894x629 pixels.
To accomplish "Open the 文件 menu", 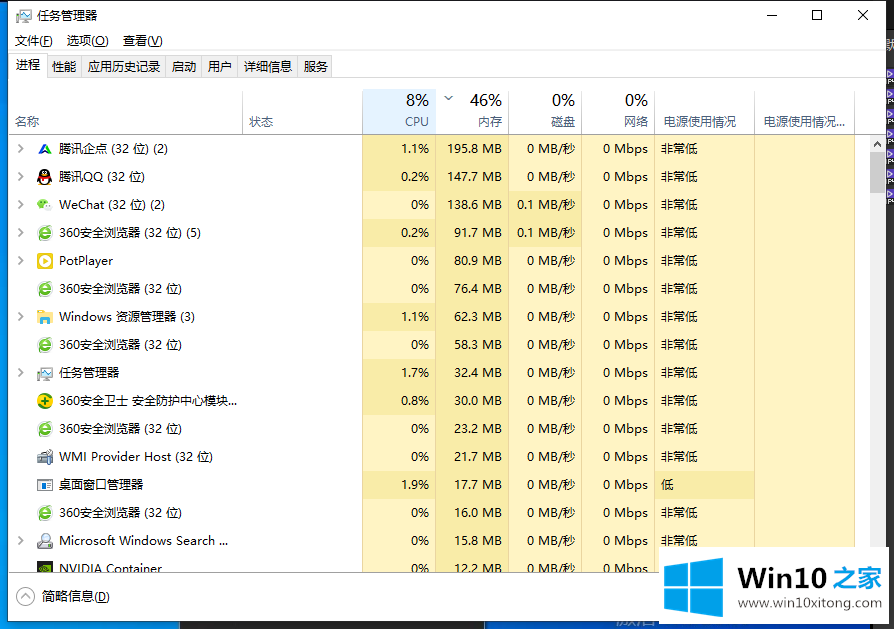I will [33, 41].
